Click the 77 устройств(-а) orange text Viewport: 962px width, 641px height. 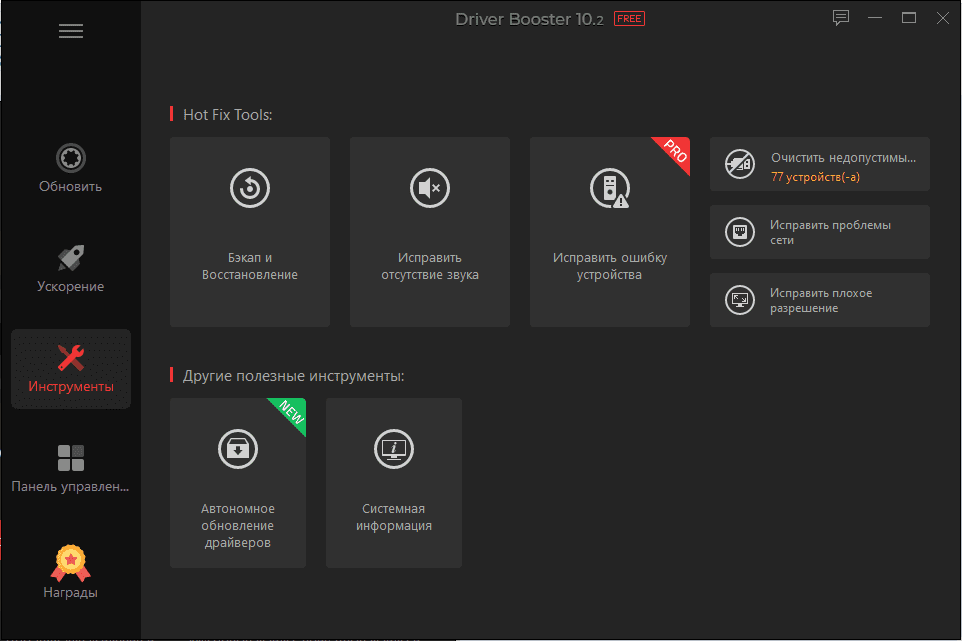(815, 177)
